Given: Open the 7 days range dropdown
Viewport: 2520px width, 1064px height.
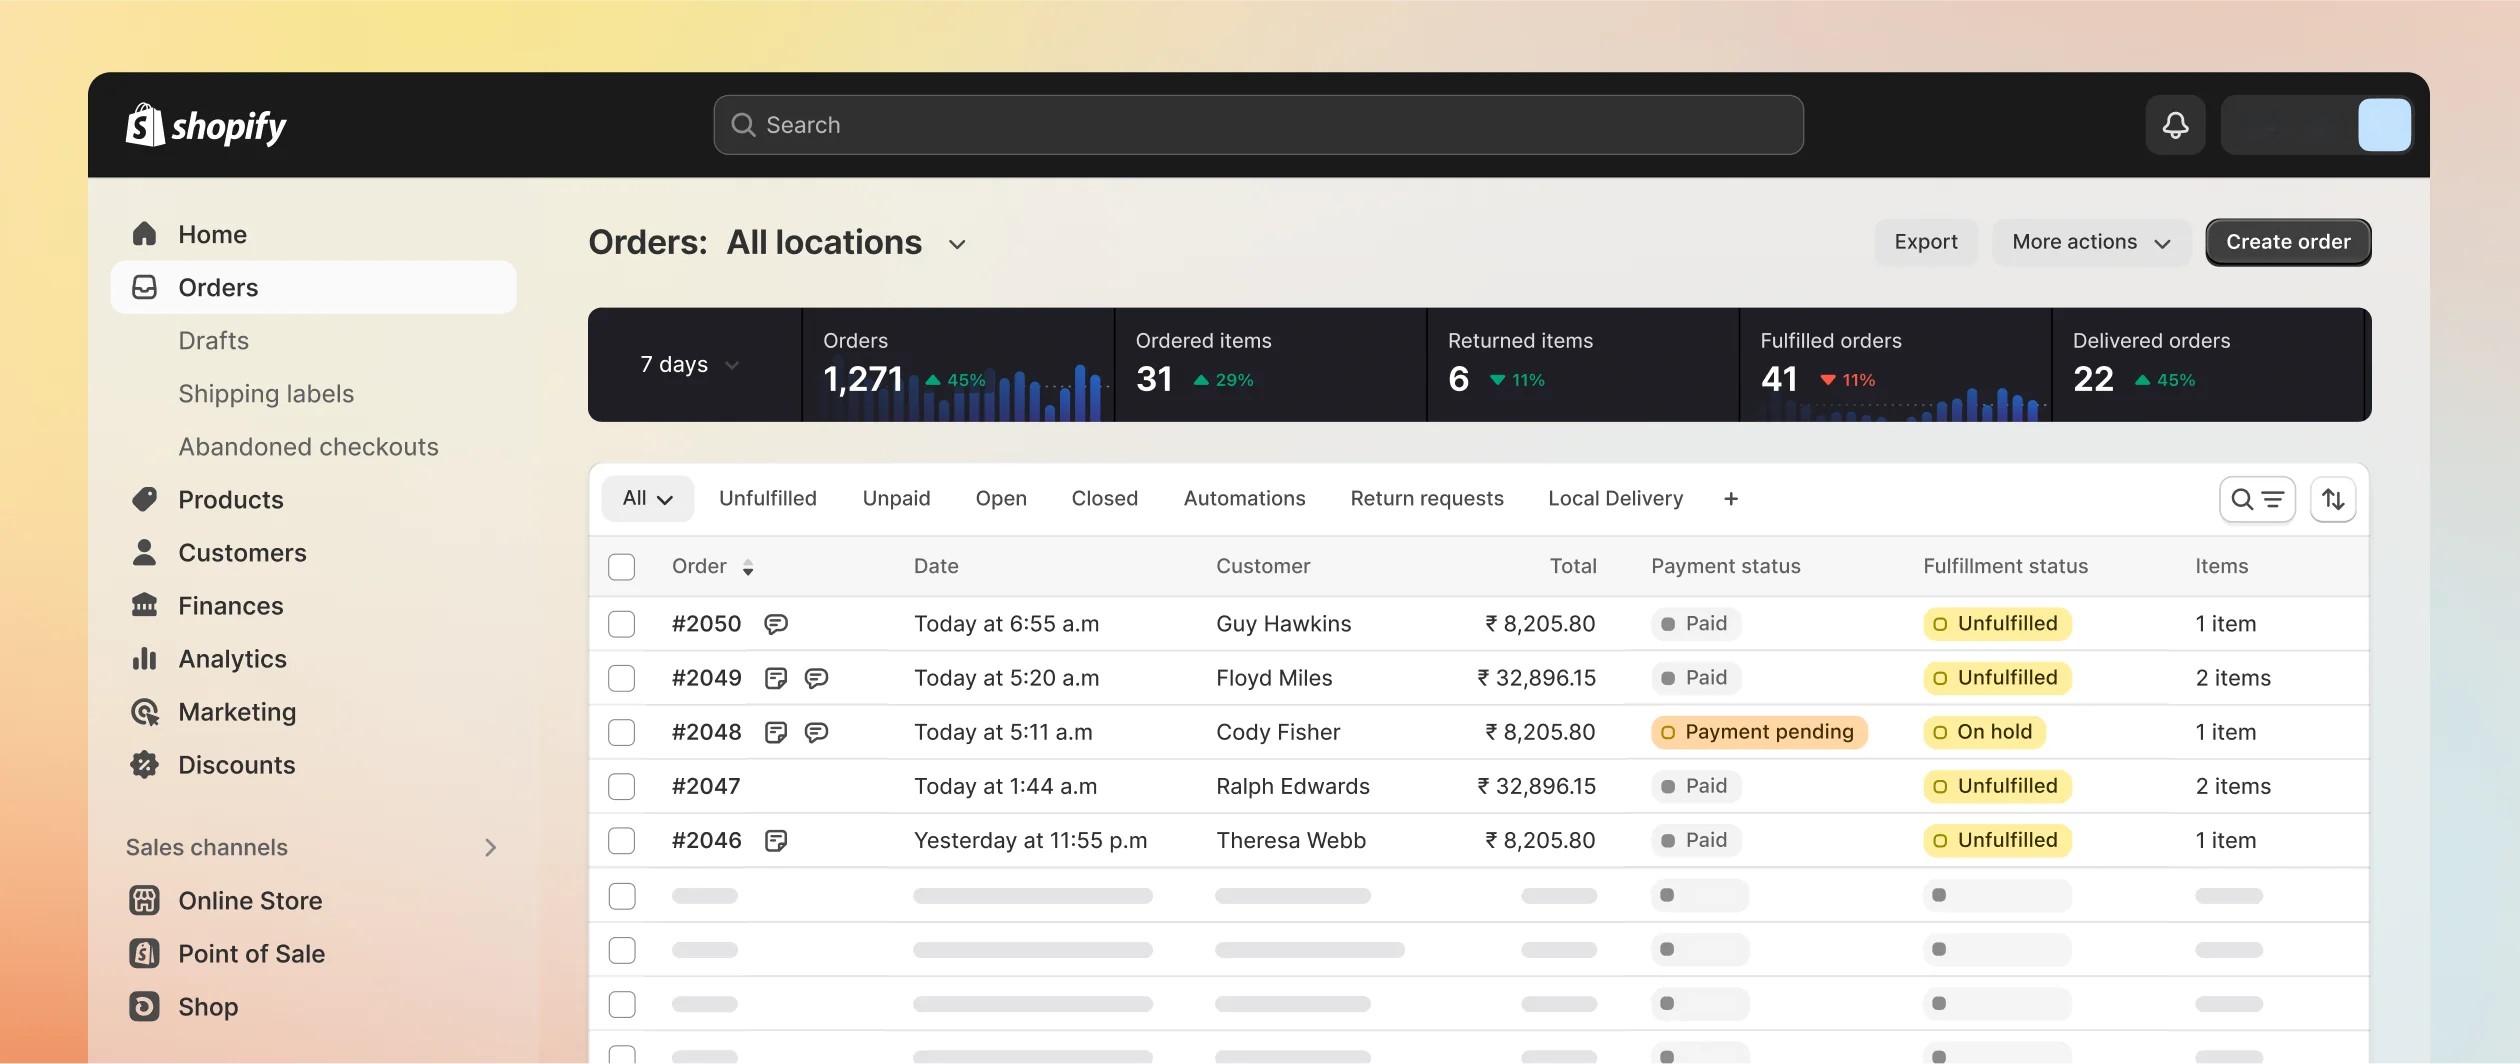Looking at the screenshot, I should click(690, 364).
